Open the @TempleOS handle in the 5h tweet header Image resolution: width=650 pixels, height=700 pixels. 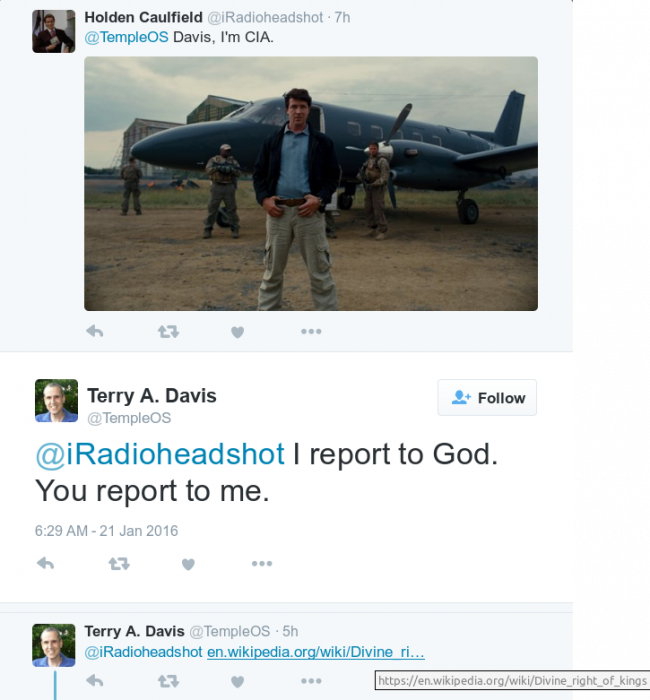[x=230, y=631]
